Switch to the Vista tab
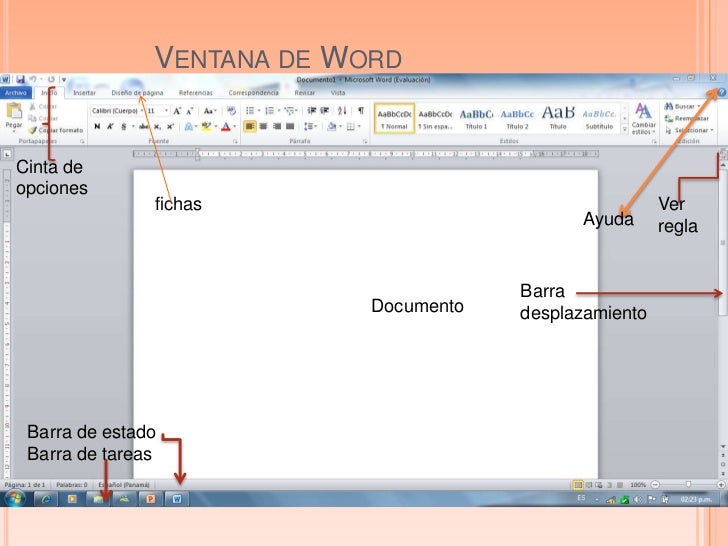728x546 pixels. pyautogui.click(x=338, y=93)
